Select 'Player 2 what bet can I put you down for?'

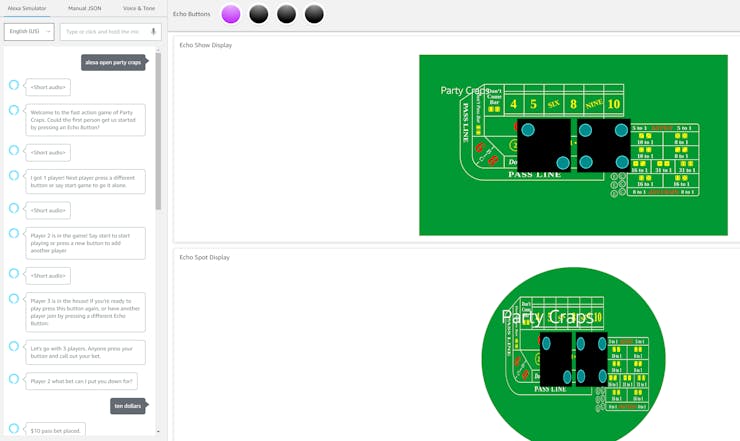(82, 381)
